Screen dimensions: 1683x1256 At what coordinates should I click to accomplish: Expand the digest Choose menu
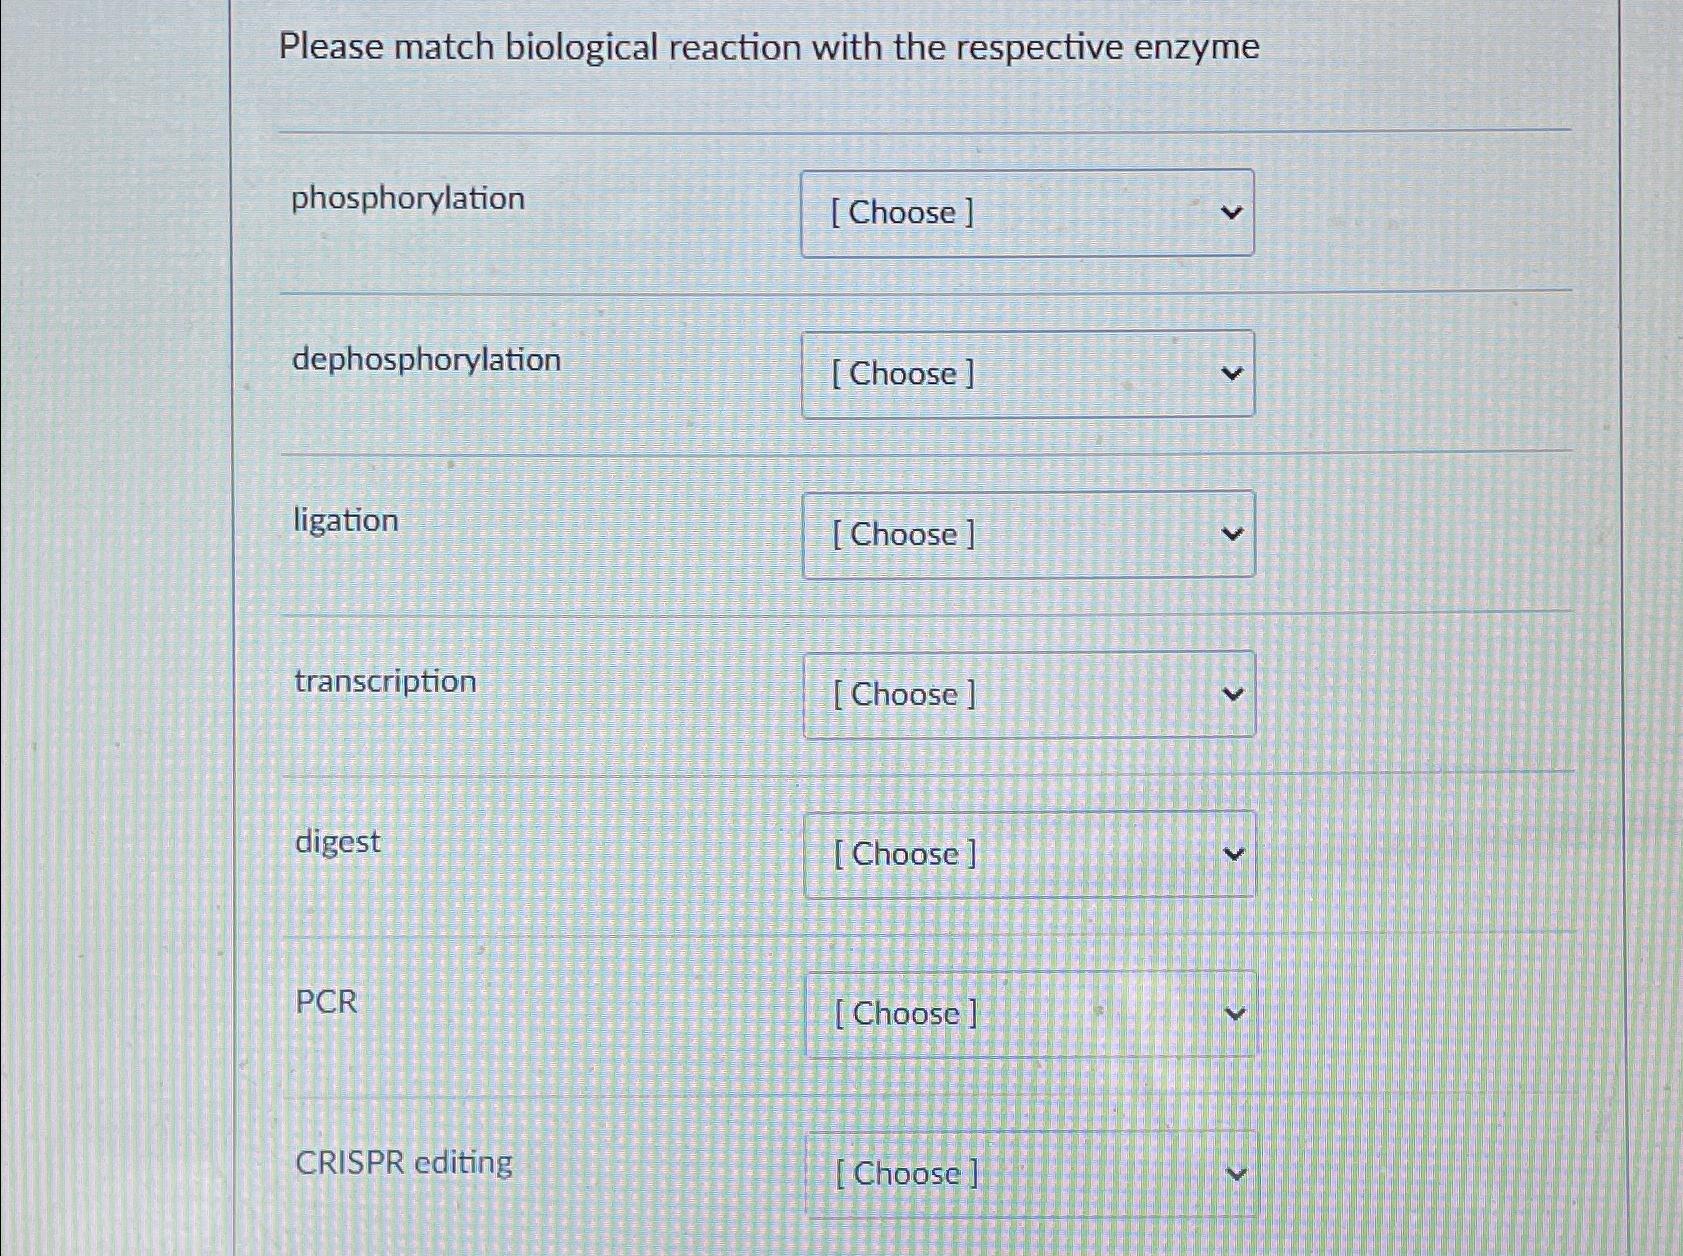1028,854
